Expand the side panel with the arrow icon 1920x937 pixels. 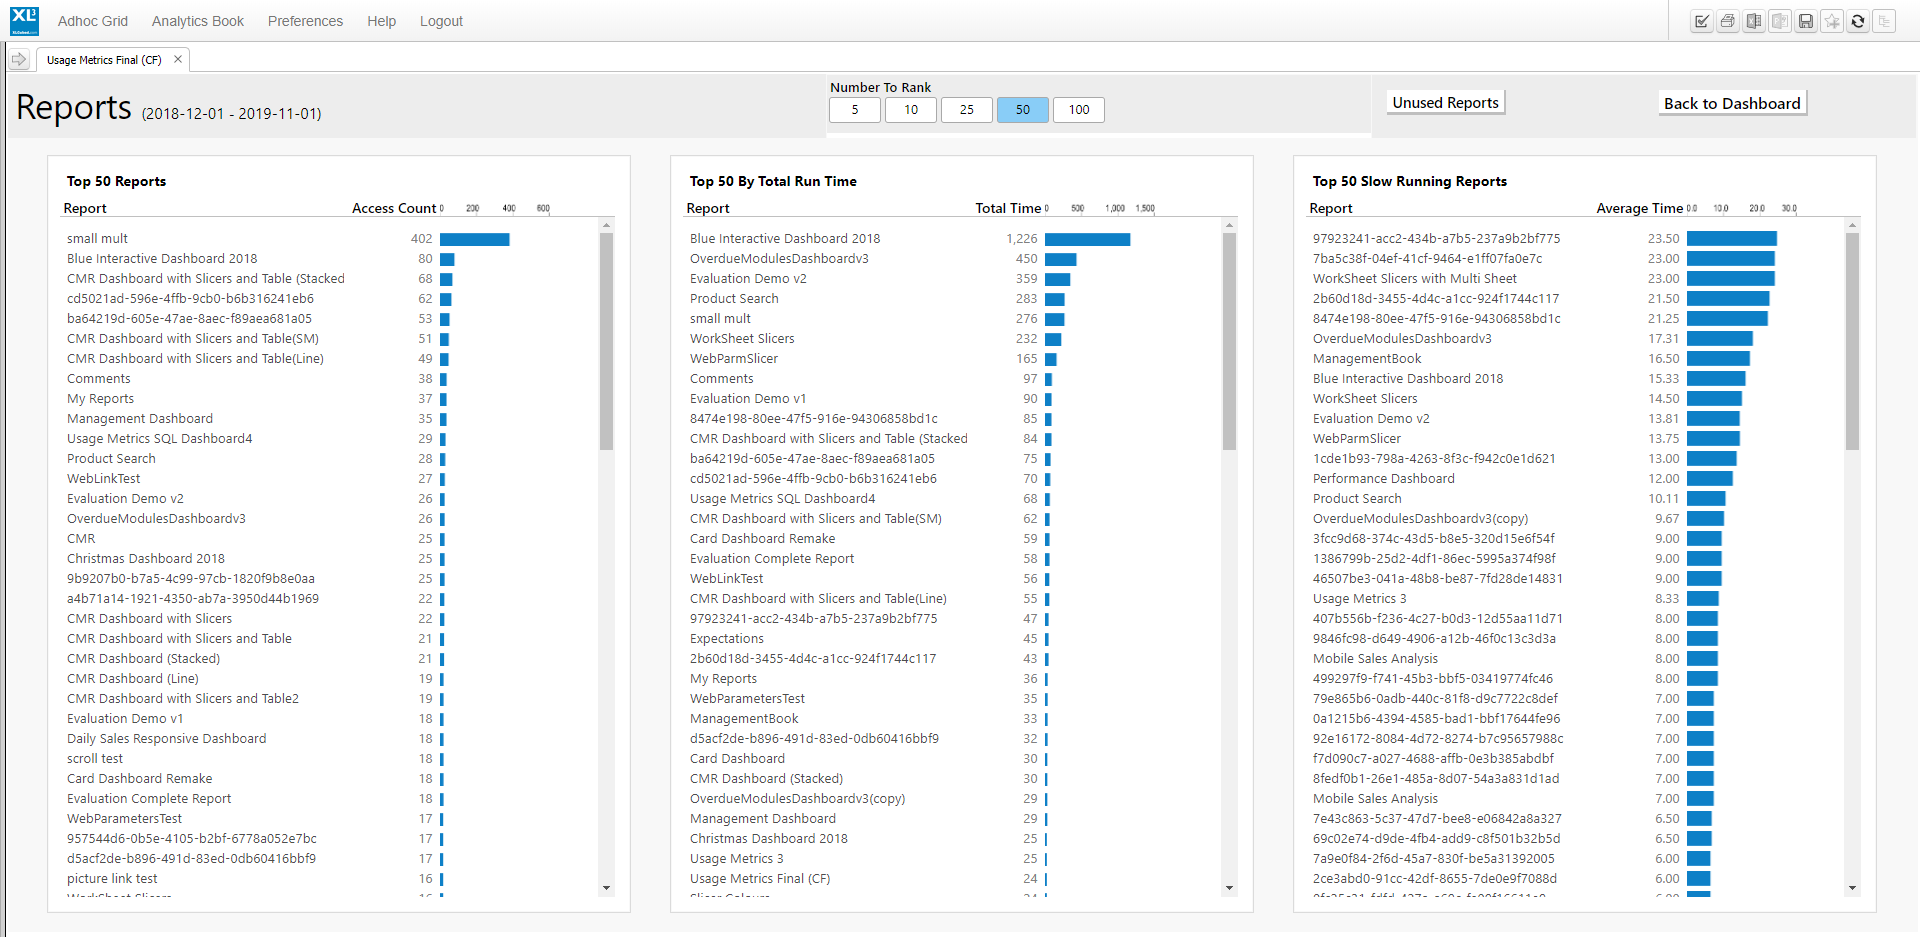[18, 59]
